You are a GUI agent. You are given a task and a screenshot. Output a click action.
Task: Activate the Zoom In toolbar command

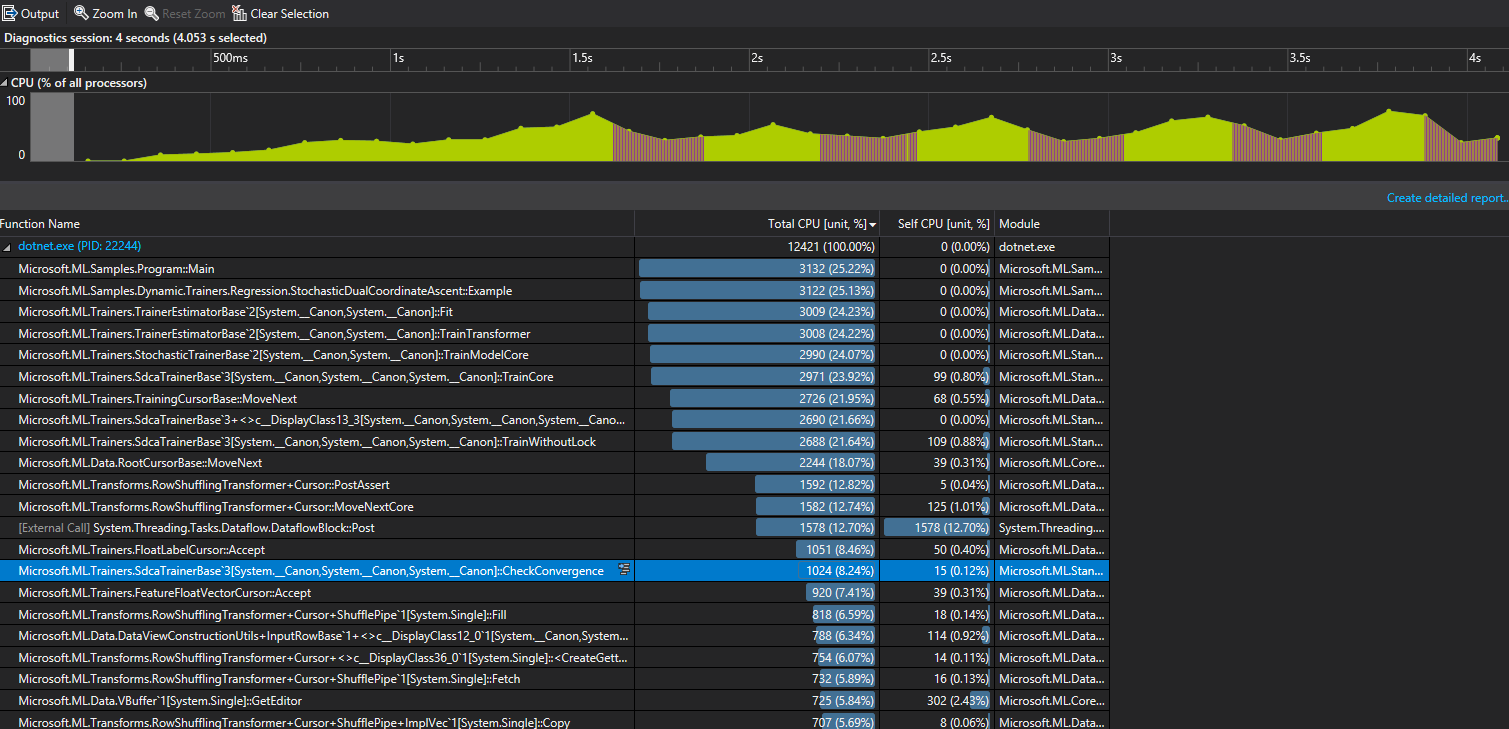pos(104,13)
